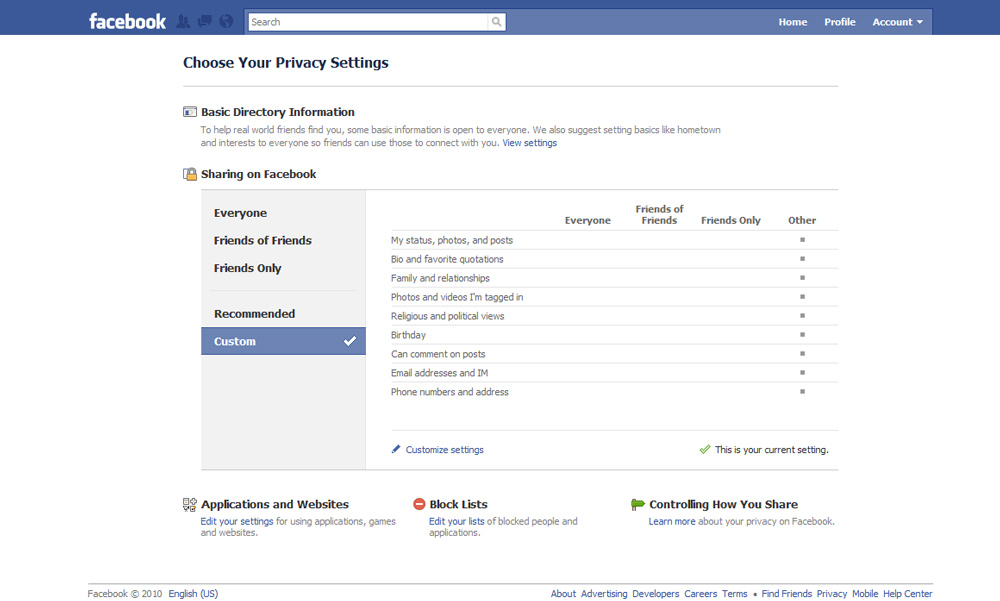Go to Home
Viewport: 1000px width, 601px height.
click(793, 22)
